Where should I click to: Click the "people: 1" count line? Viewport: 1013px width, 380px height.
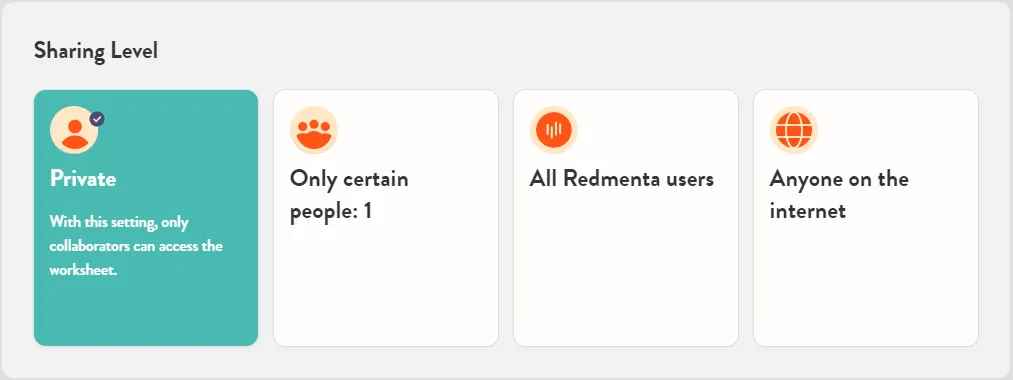point(331,211)
